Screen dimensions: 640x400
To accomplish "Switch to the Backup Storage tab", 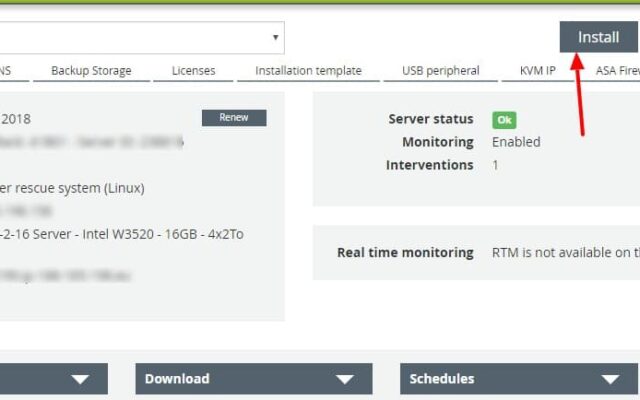I will tap(91, 71).
